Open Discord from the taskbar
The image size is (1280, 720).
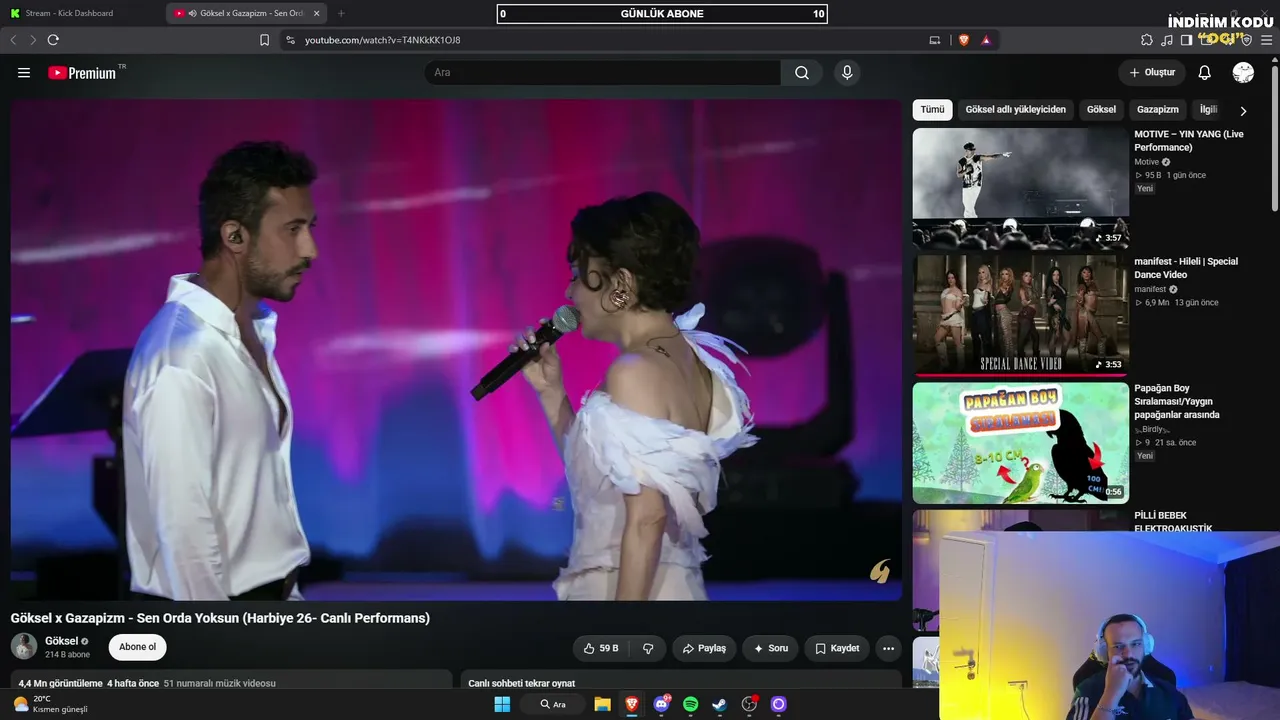pyautogui.click(x=661, y=704)
